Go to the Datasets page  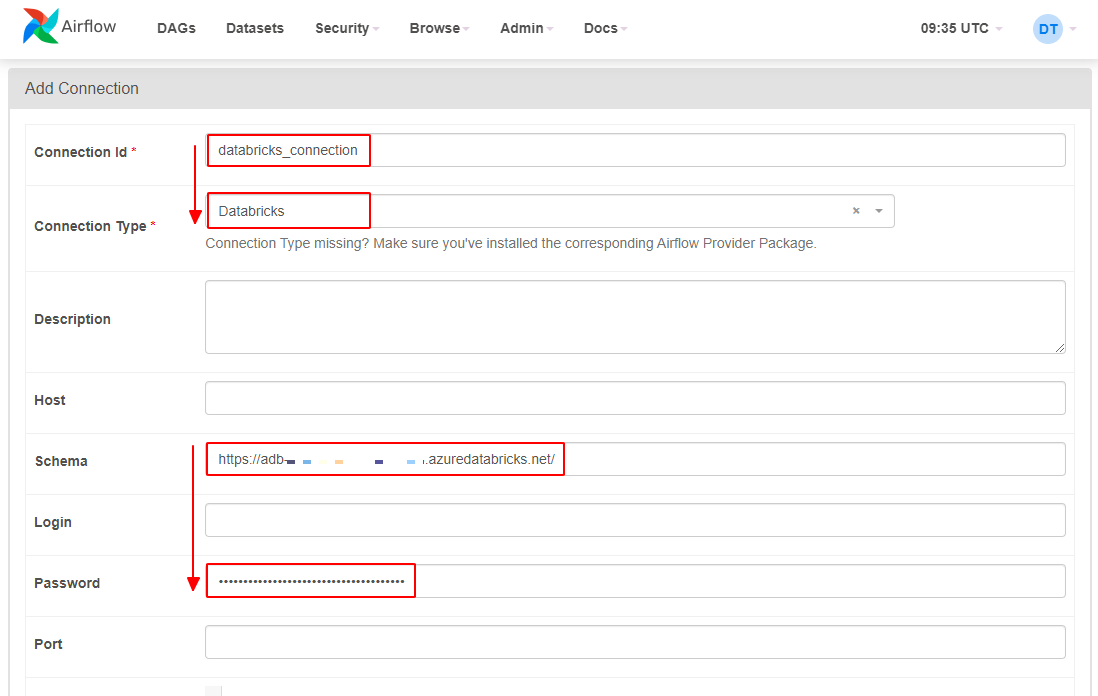[x=255, y=28]
